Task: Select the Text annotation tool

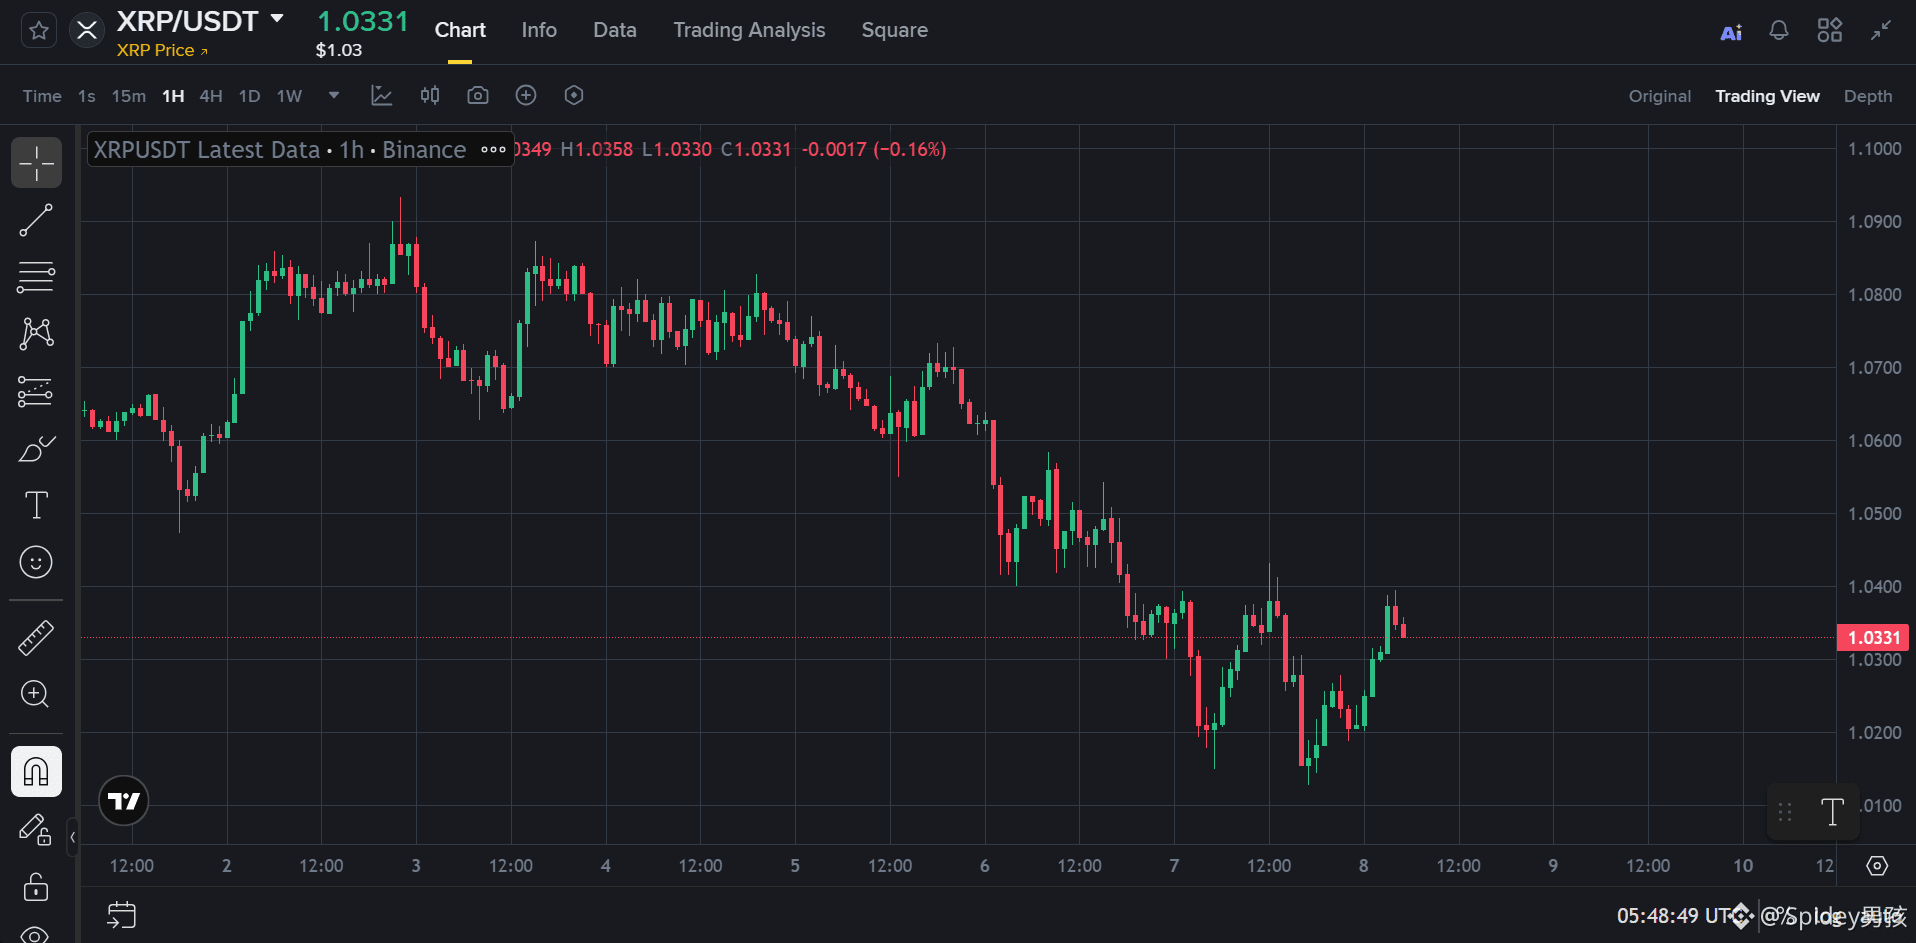Action: pyautogui.click(x=36, y=505)
